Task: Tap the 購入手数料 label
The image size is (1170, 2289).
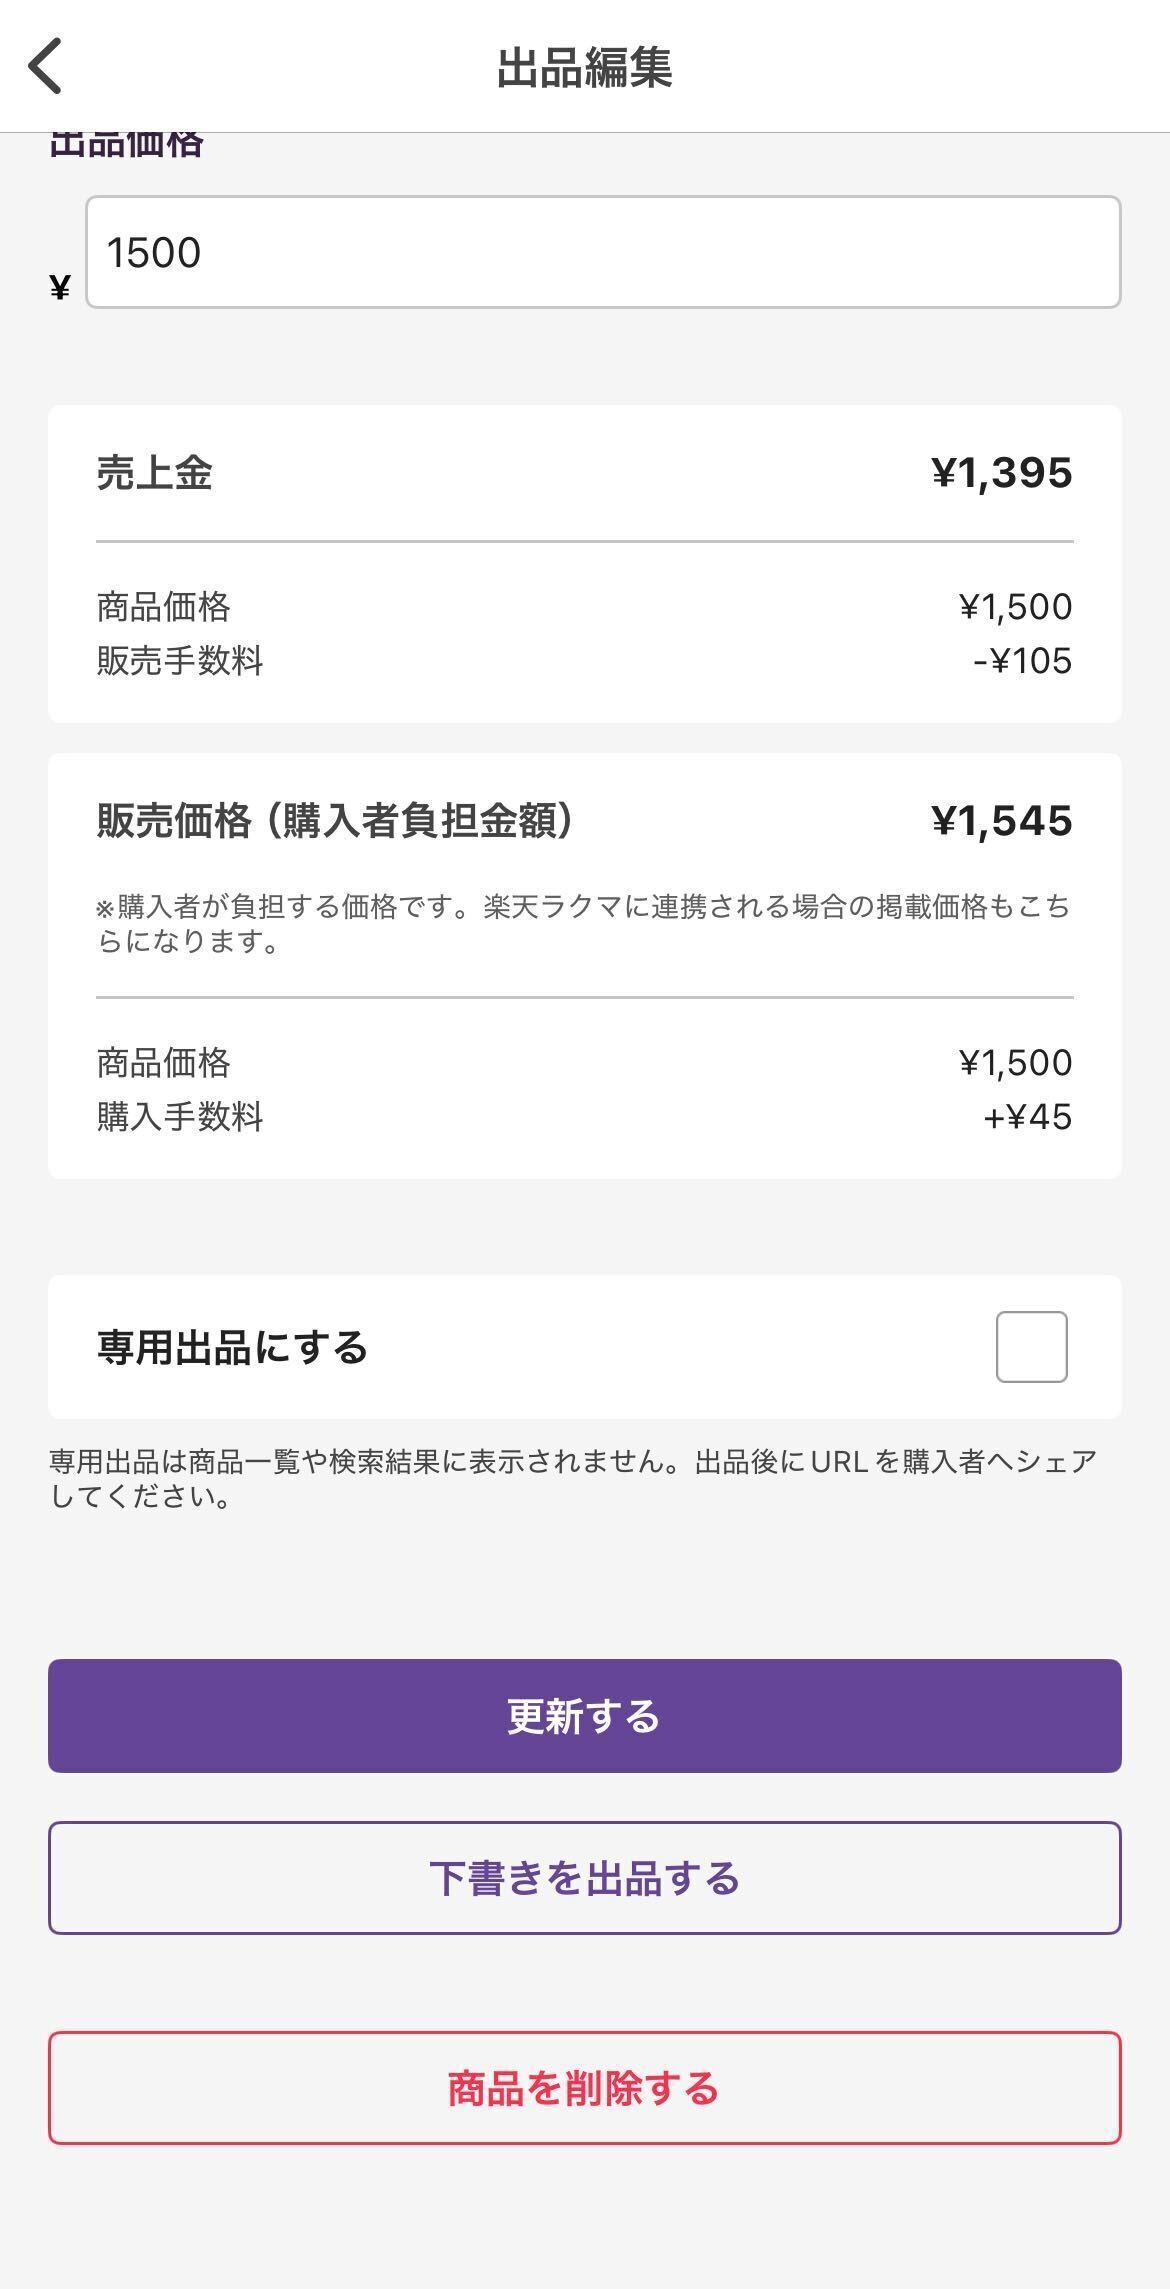Action: [180, 1116]
